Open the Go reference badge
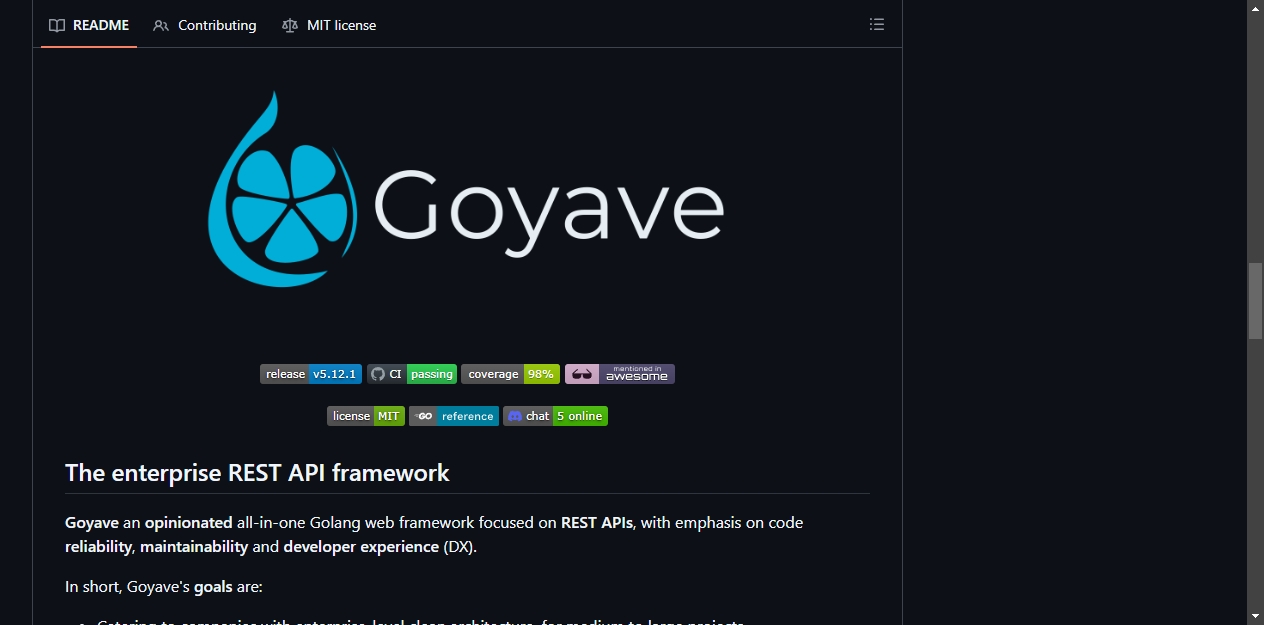 click(x=454, y=416)
